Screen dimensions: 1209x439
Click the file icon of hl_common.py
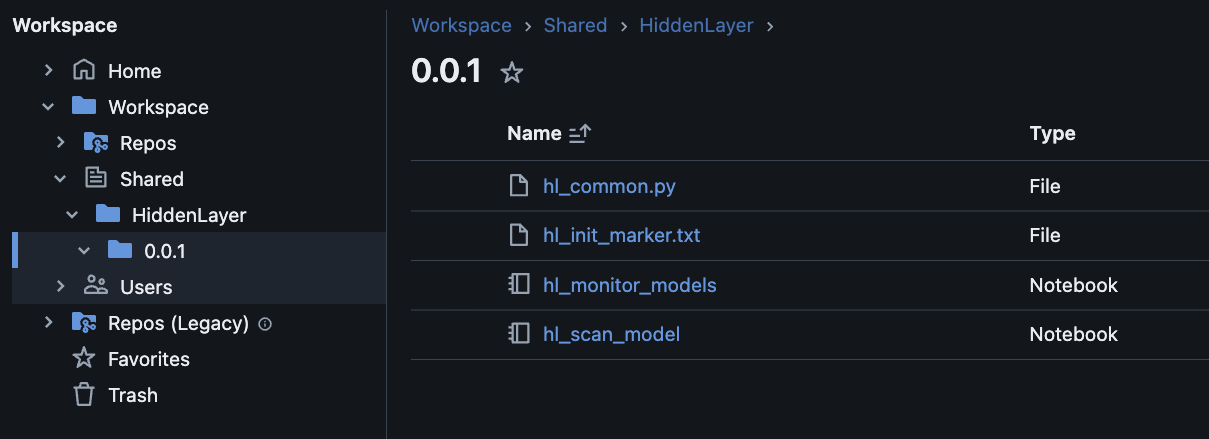(518, 186)
